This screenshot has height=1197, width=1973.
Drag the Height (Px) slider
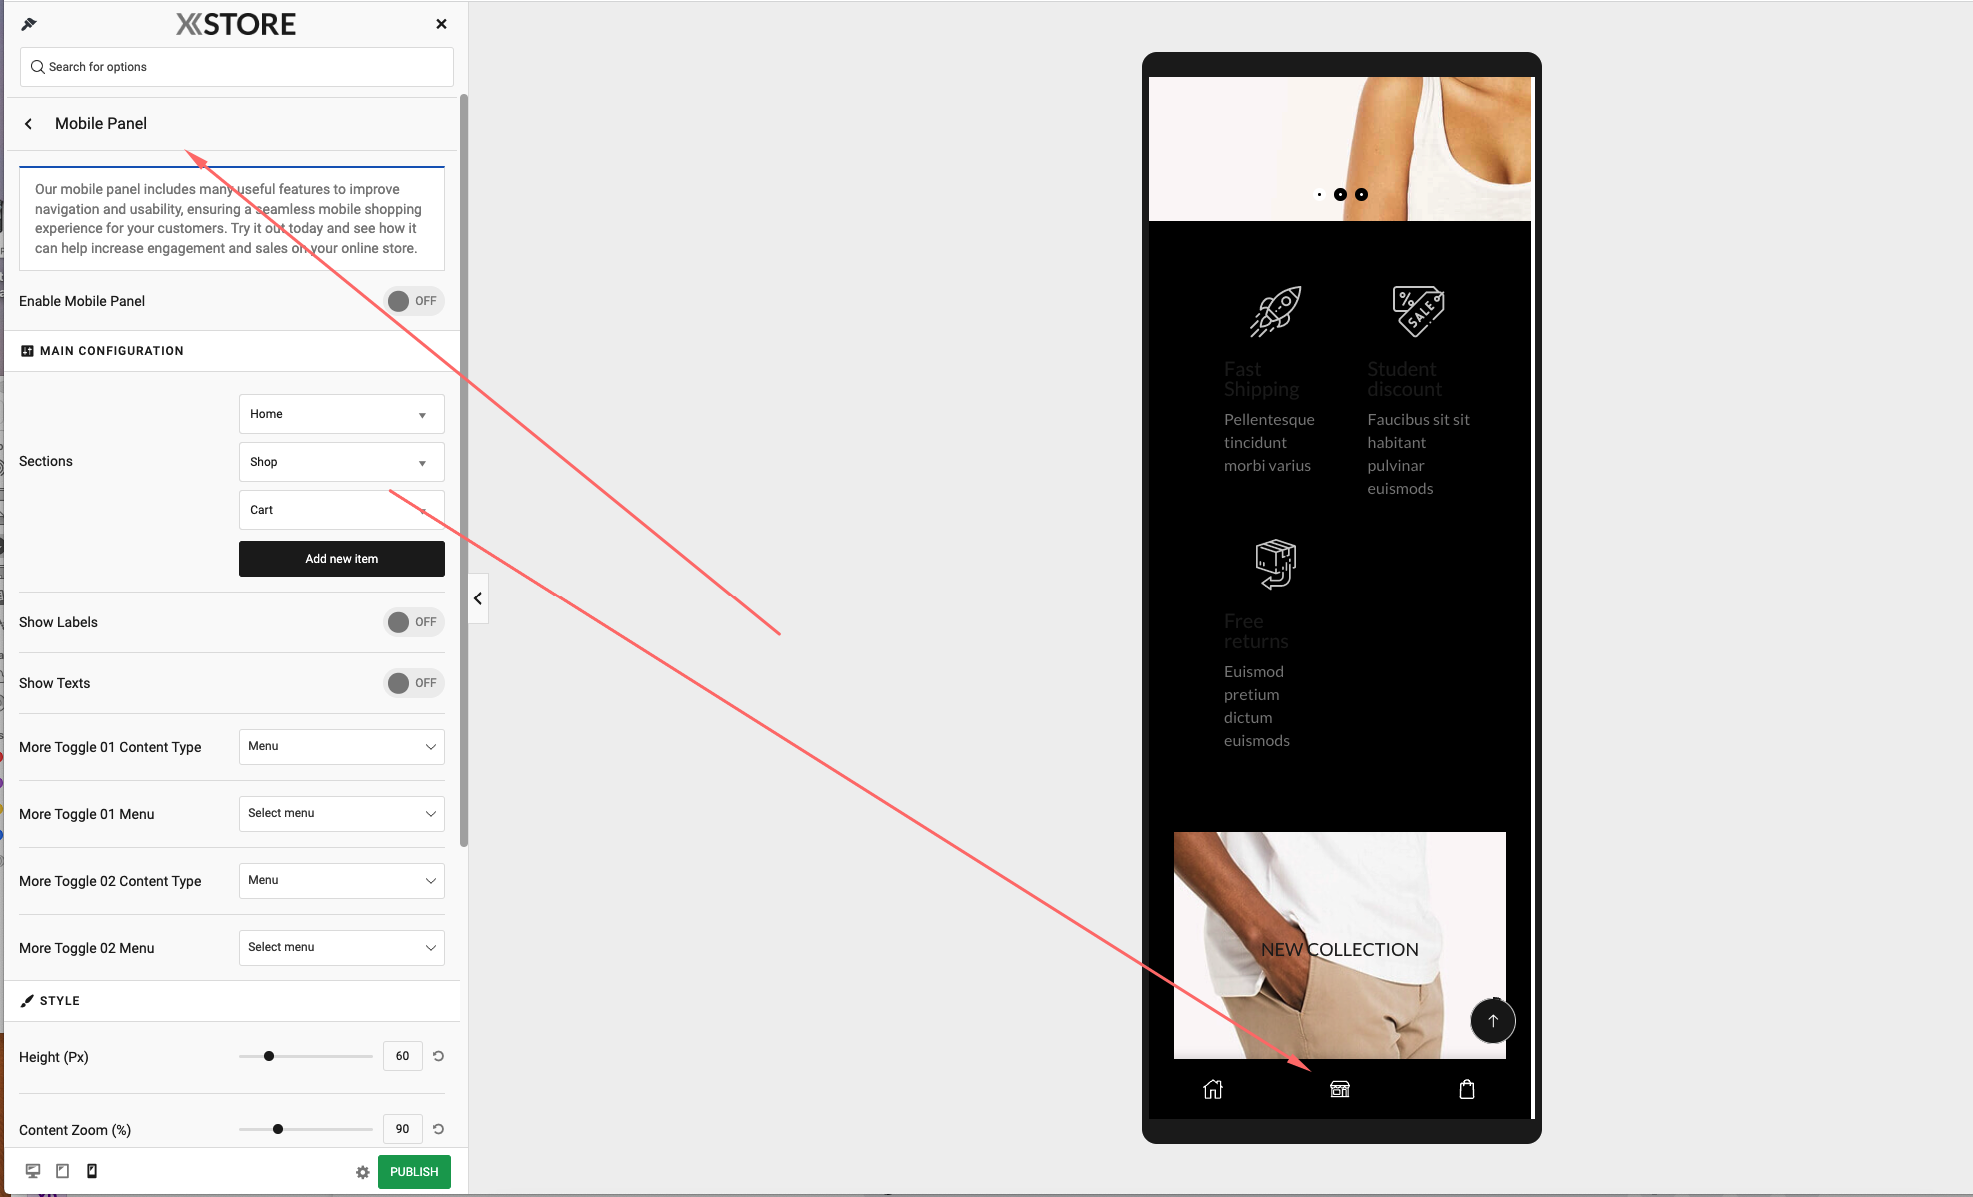(x=268, y=1055)
